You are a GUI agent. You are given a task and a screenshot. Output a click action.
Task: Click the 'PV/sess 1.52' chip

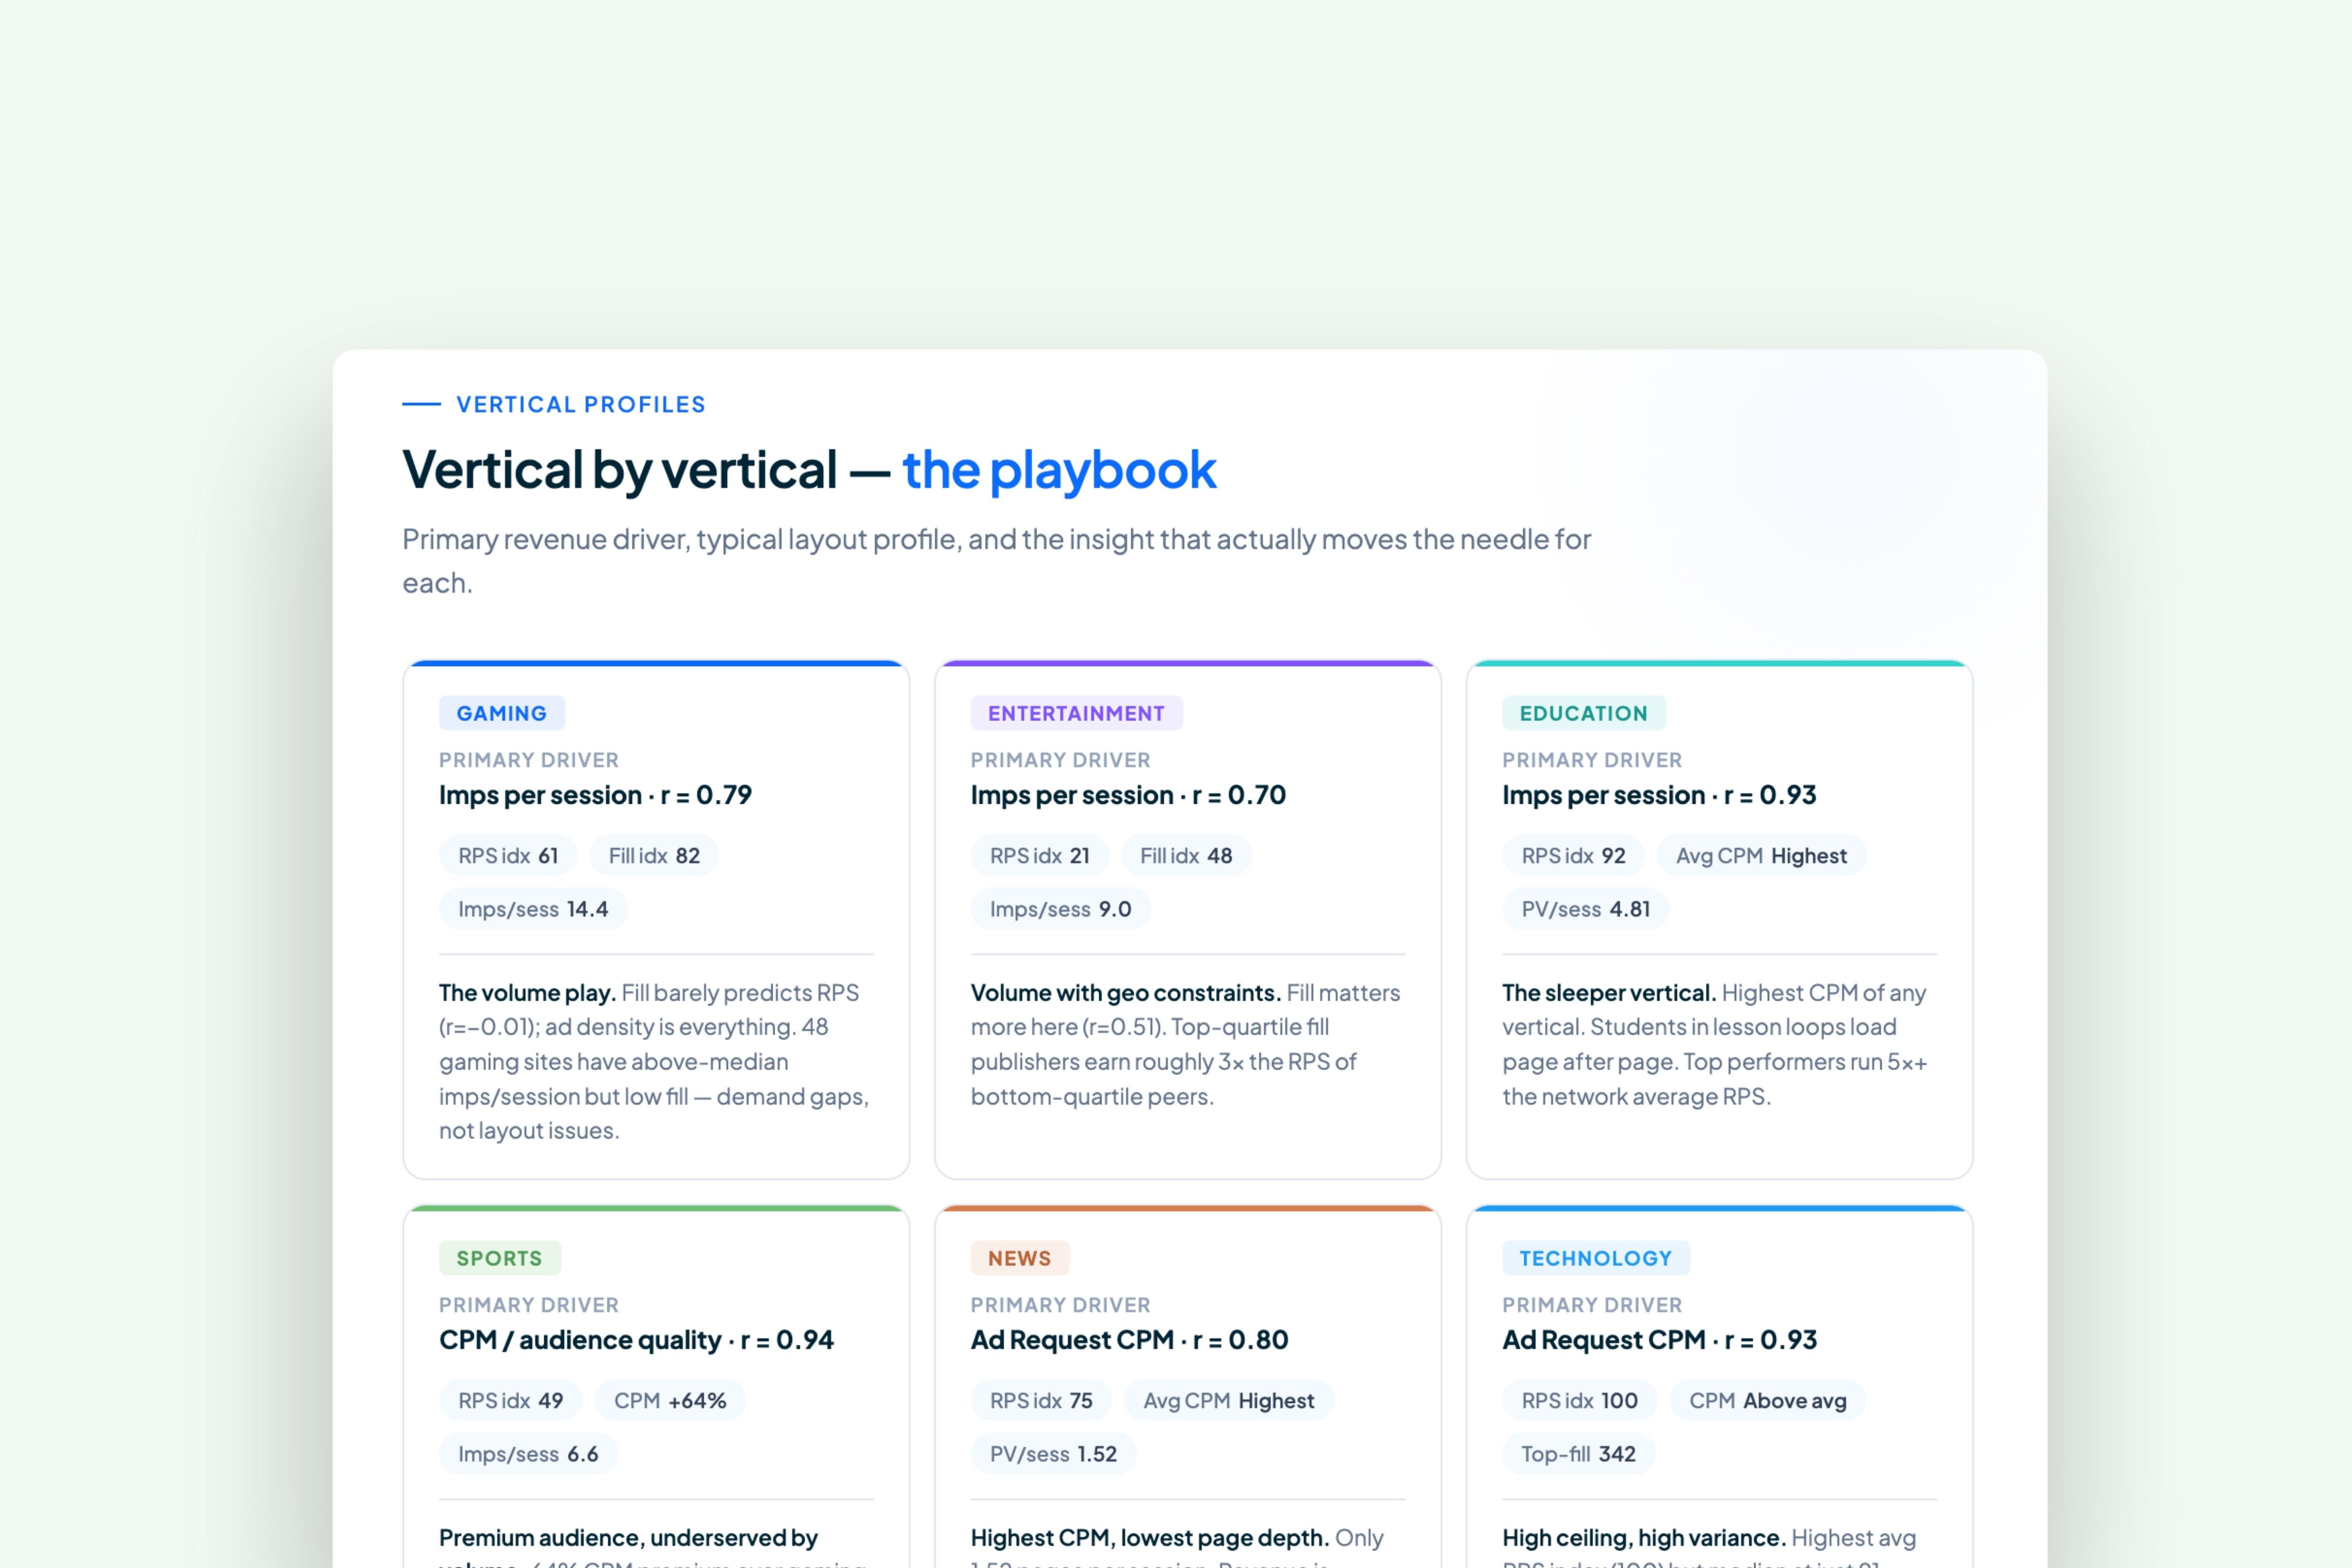point(1054,1454)
